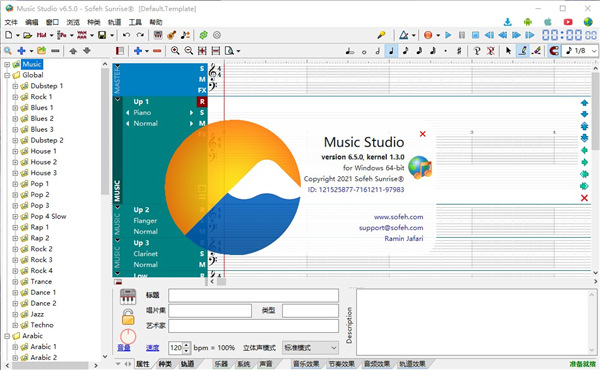Open the www.sofeh.com link
600x370 pixels.
[398, 217]
